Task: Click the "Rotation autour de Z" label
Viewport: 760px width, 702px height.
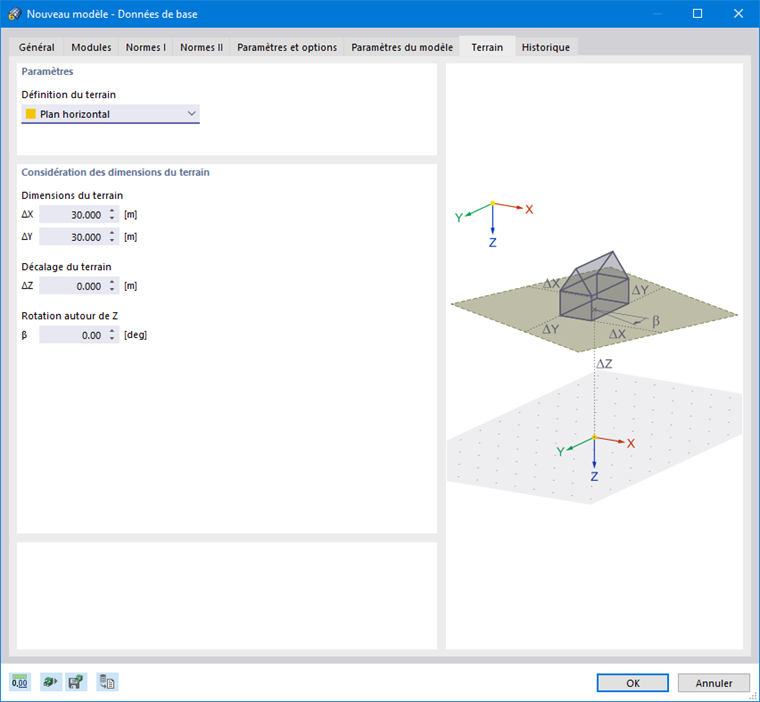Action: point(70,316)
